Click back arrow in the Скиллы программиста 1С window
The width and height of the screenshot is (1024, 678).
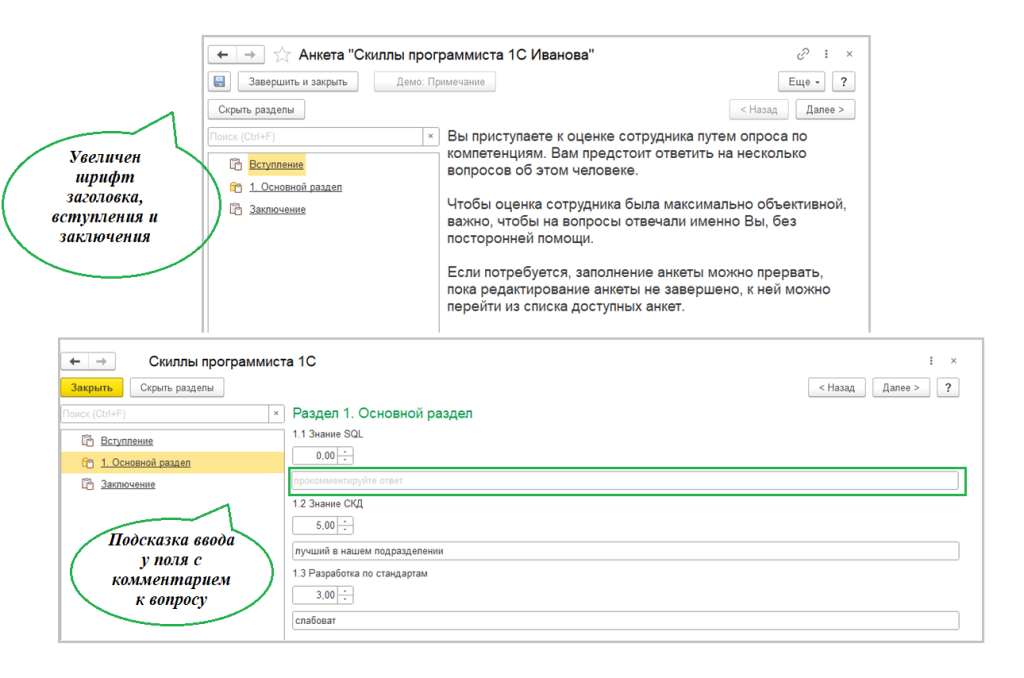(x=75, y=361)
